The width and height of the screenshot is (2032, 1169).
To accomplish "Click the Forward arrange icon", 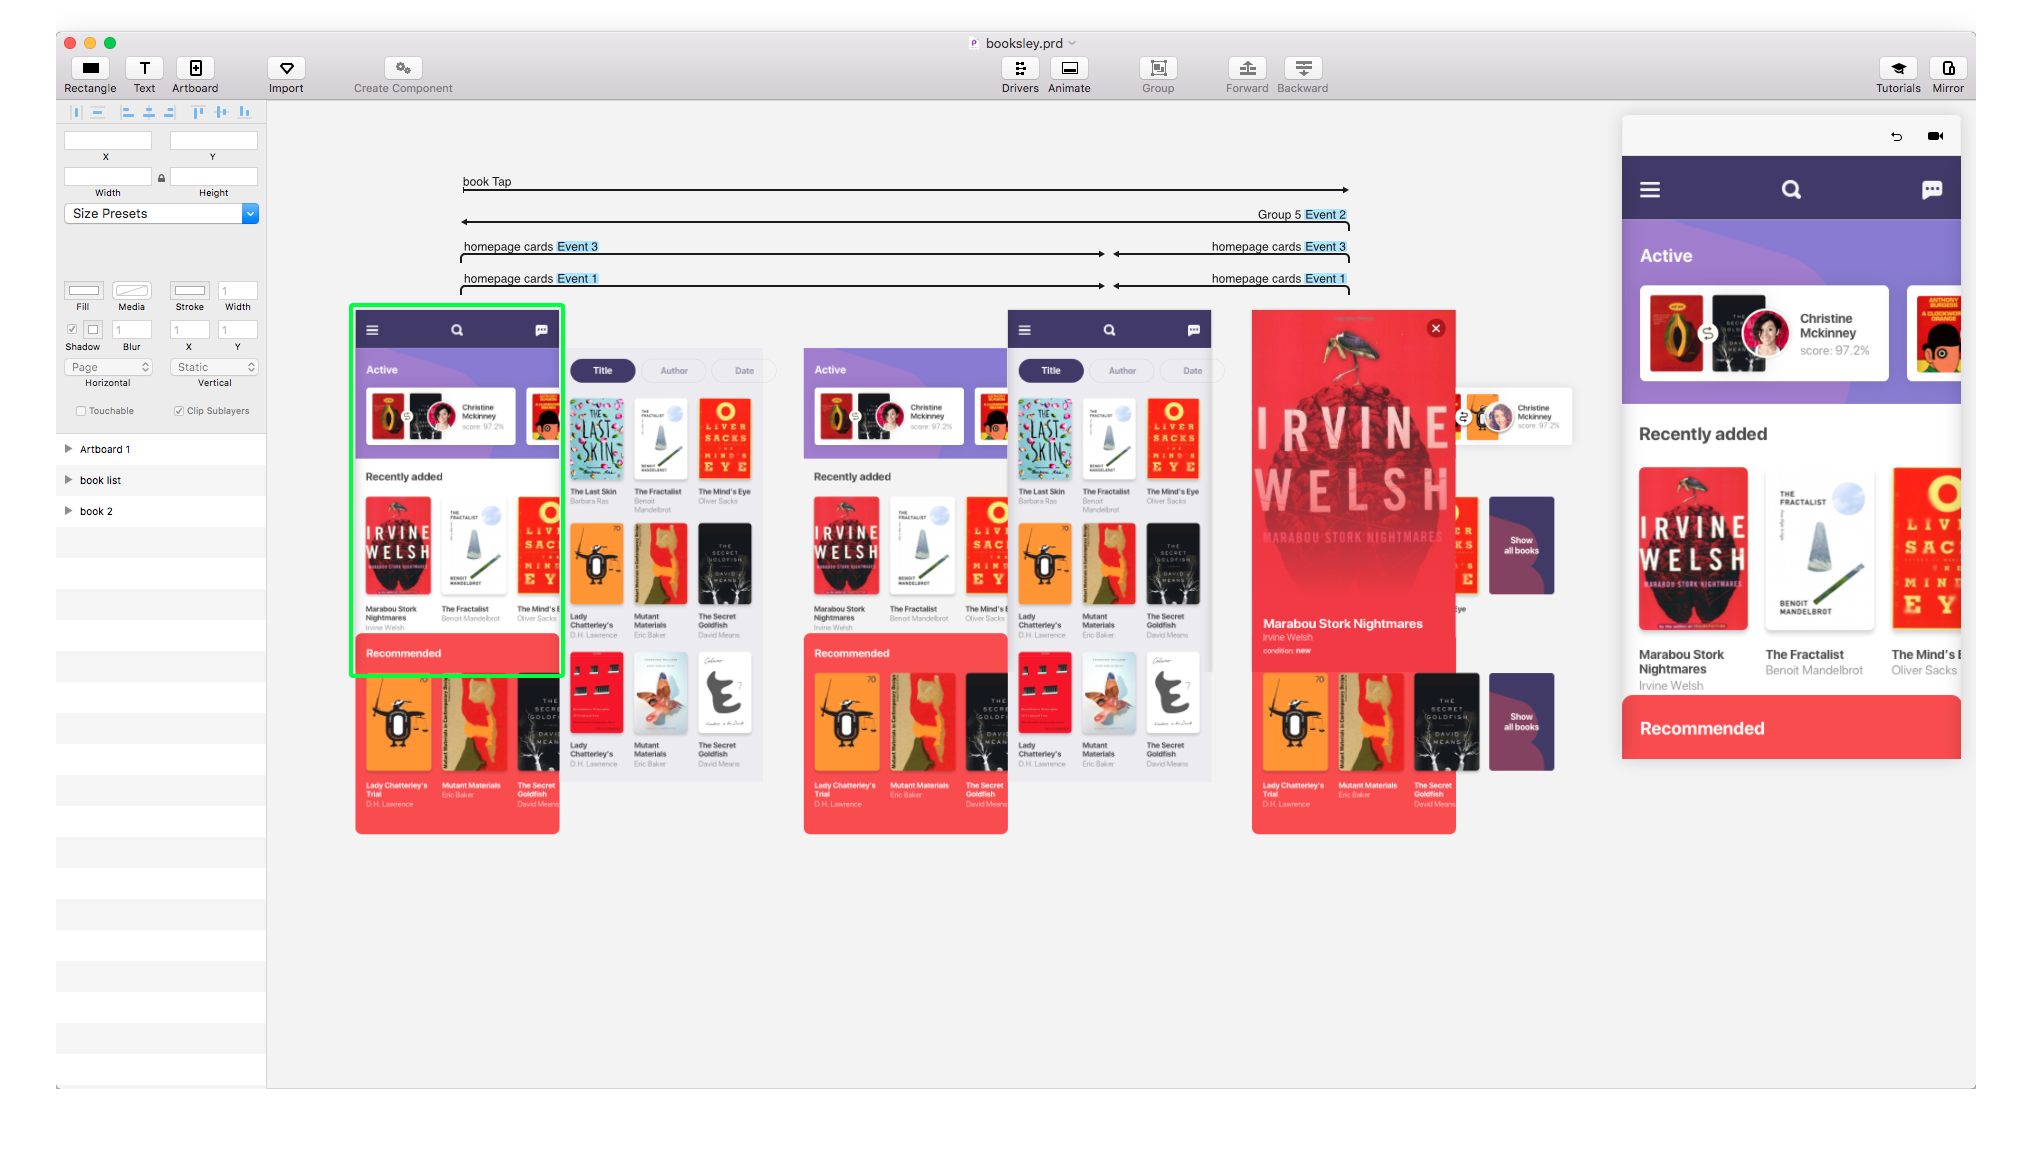I will [1247, 68].
